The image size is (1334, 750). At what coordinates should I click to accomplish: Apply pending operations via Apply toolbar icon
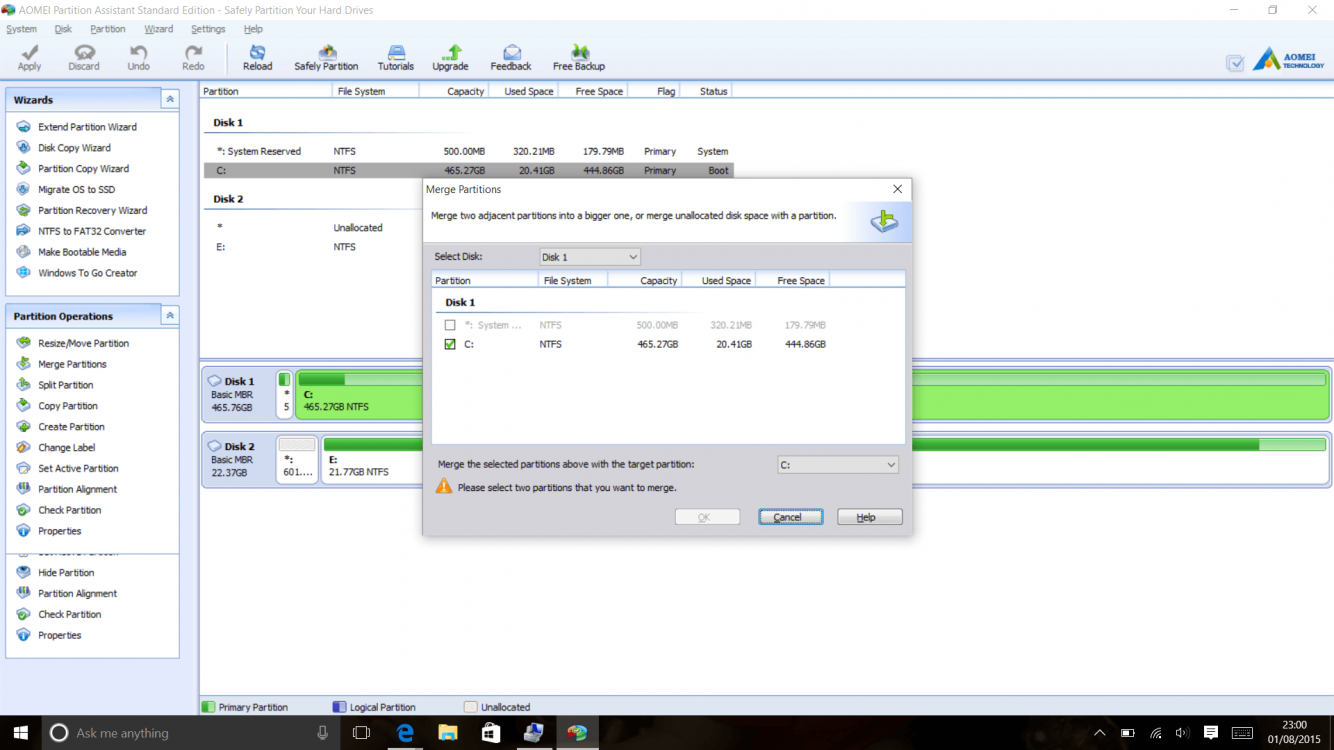[x=28, y=56]
